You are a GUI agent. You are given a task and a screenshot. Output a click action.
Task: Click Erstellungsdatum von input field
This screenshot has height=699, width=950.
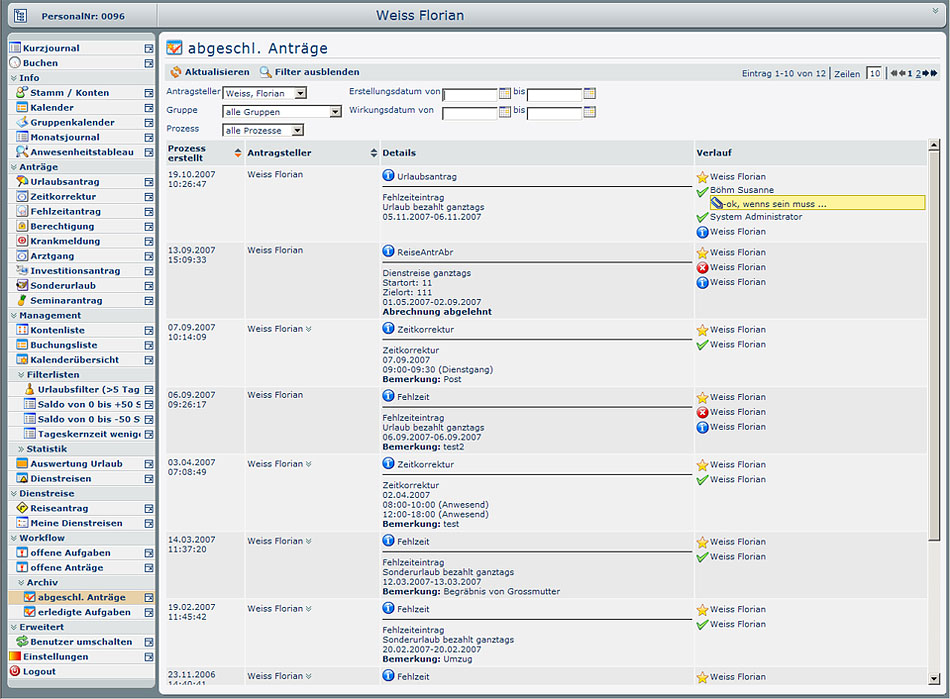[x=470, y=94]
